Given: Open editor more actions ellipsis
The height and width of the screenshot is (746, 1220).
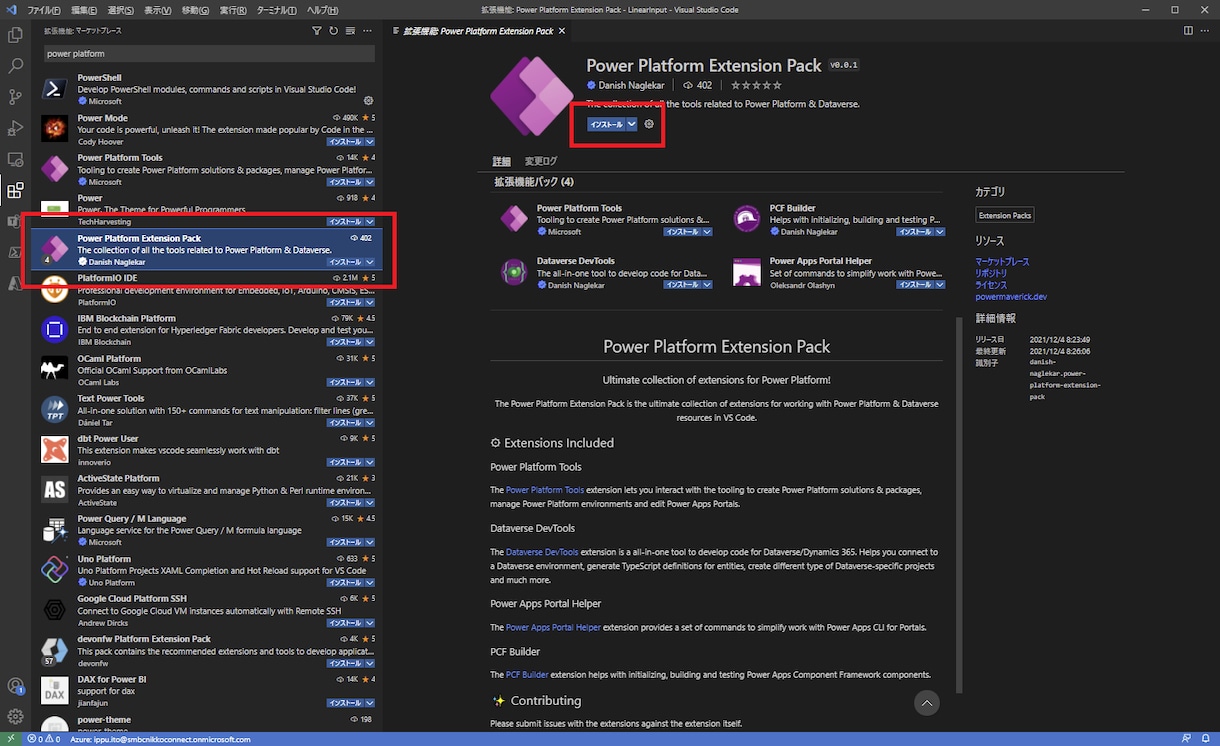Looking at the screenshot, I should tap(1205, 31).
